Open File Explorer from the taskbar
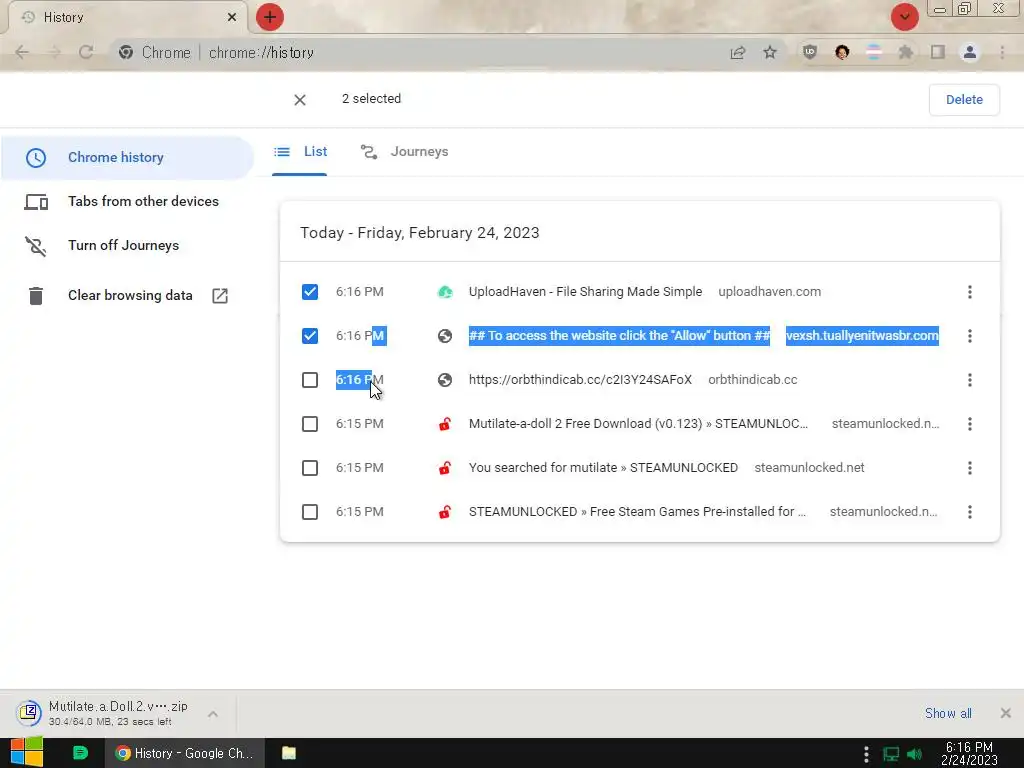1024x768 pixels. pos(289,753)
